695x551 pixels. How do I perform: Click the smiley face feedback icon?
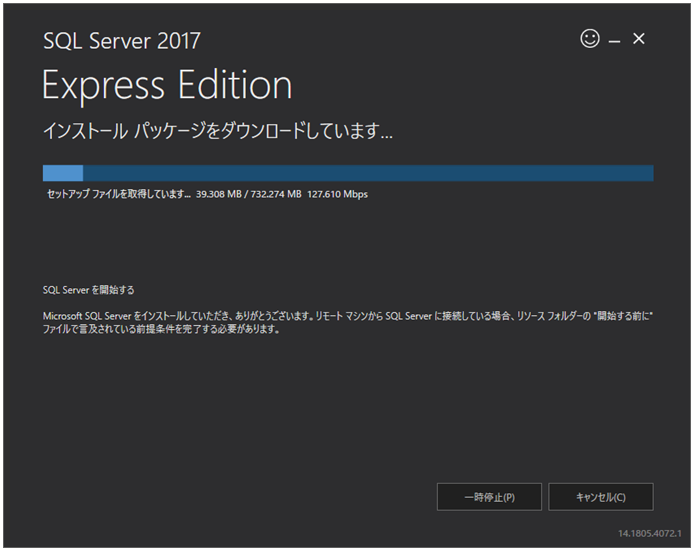(x=590, y=39)
